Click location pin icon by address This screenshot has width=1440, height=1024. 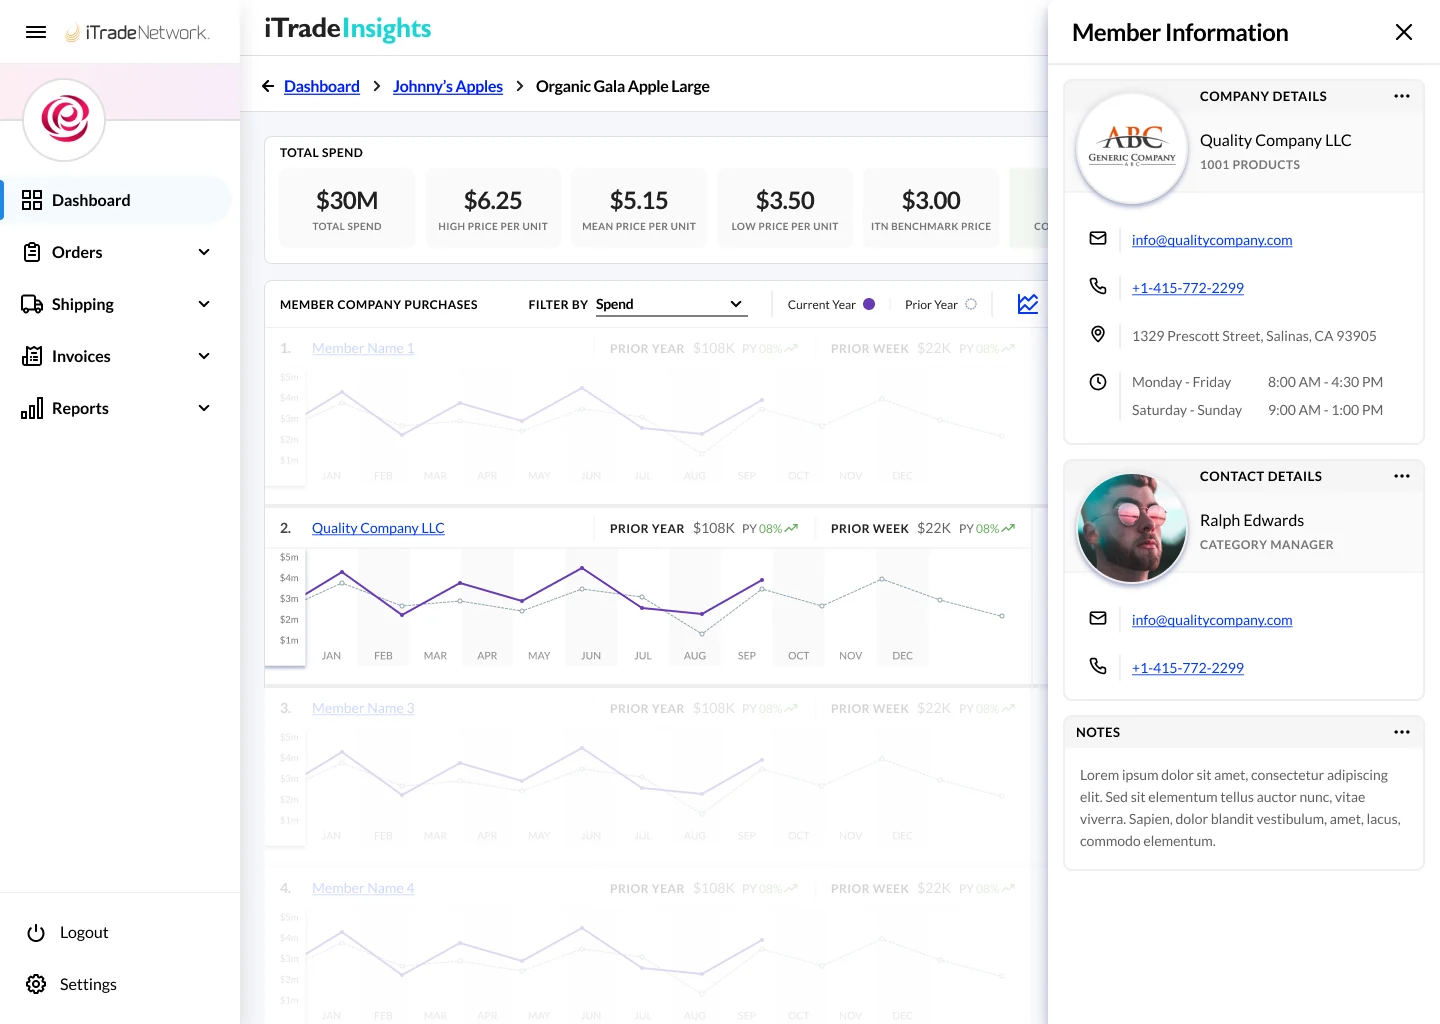[1098, 334]
